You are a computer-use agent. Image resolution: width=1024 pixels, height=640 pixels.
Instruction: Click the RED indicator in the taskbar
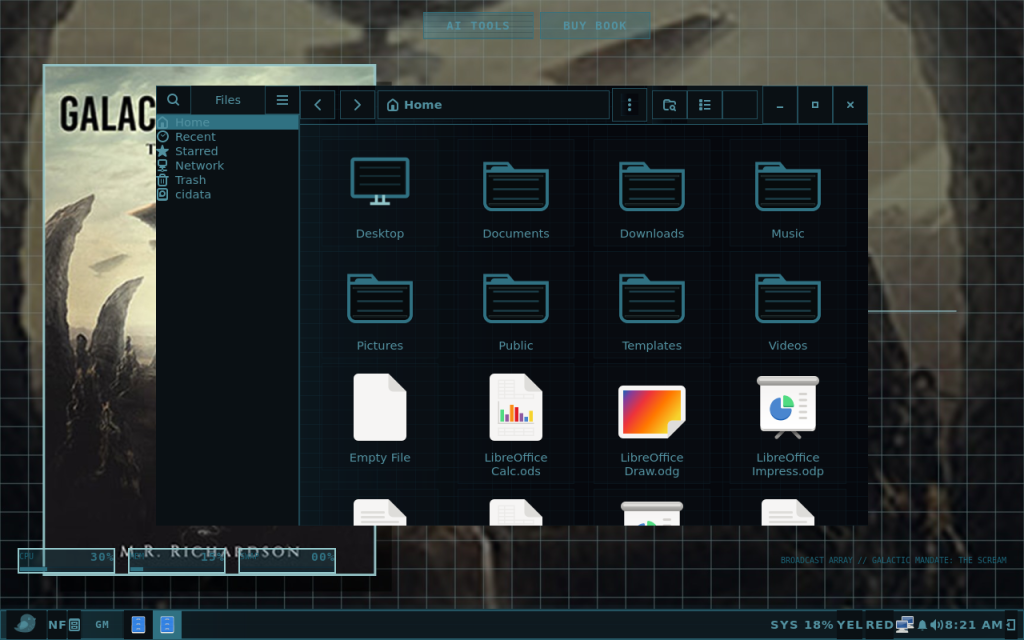point(880,625)
